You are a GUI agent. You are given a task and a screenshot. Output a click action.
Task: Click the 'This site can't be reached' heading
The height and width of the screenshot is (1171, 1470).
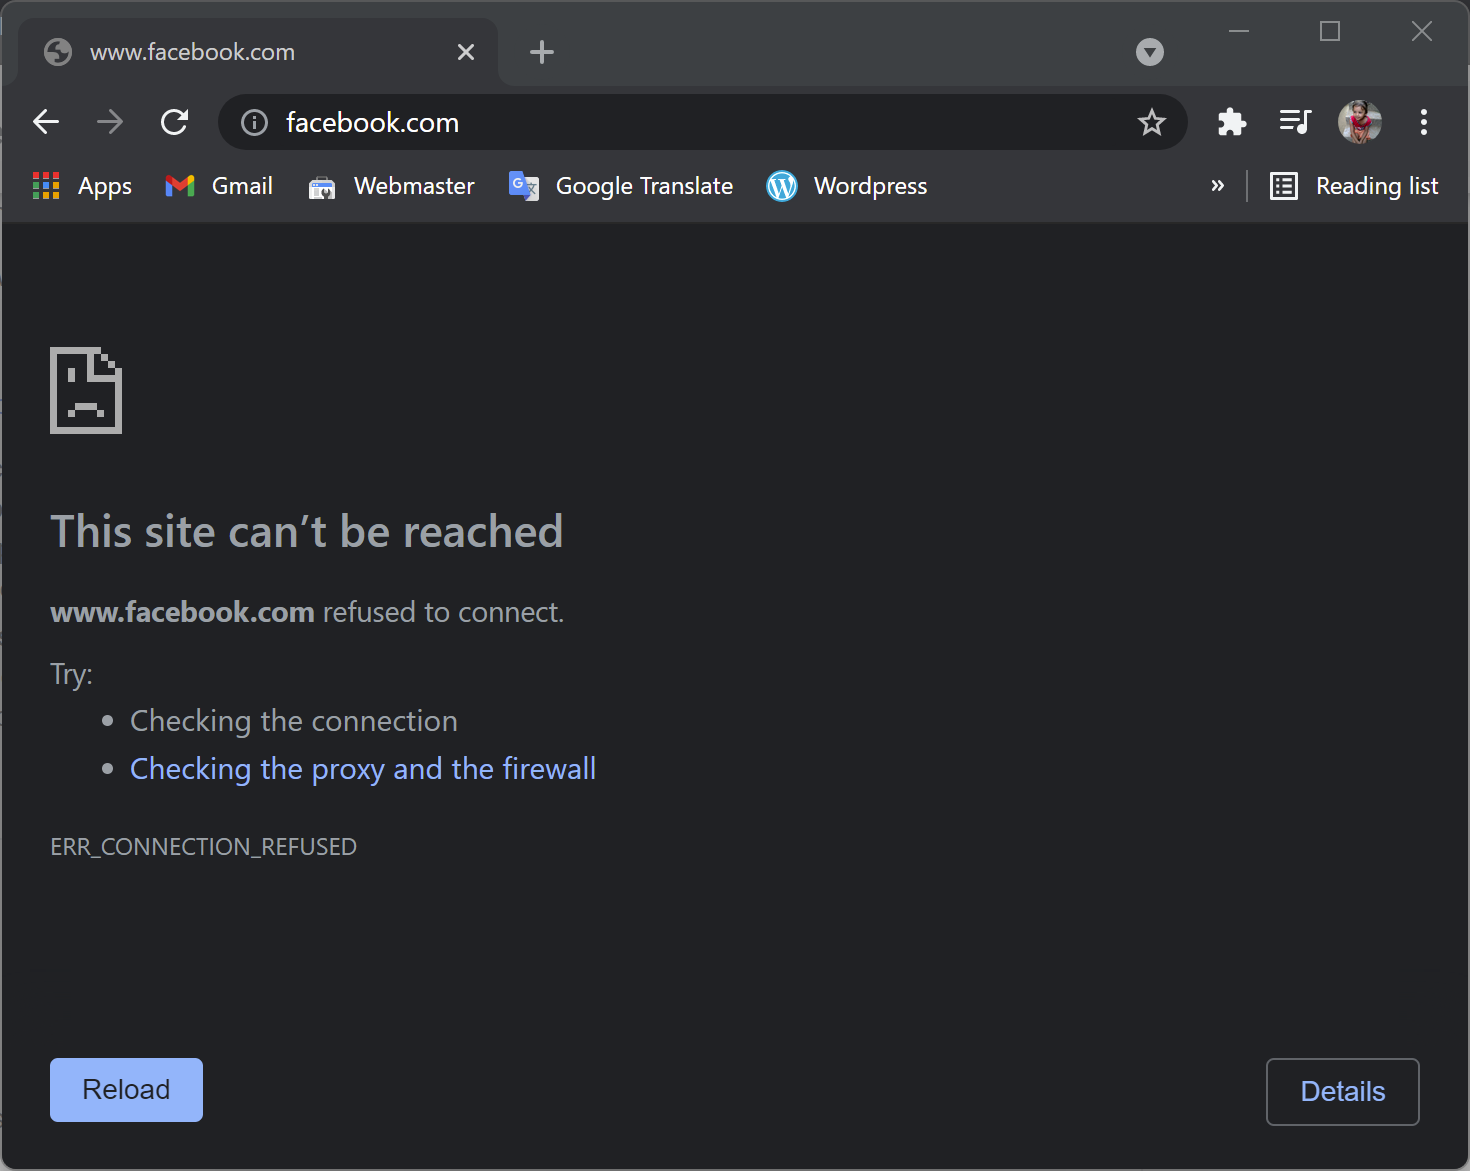[x=307, y=532]
